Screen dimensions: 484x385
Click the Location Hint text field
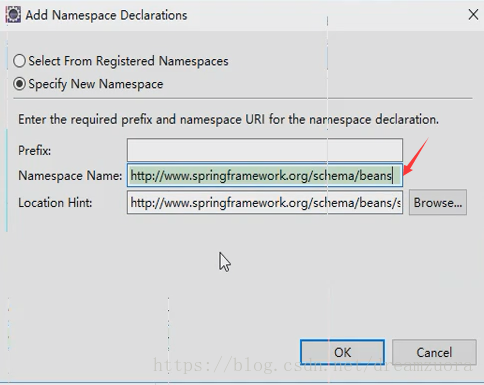(x=265, y=202)
